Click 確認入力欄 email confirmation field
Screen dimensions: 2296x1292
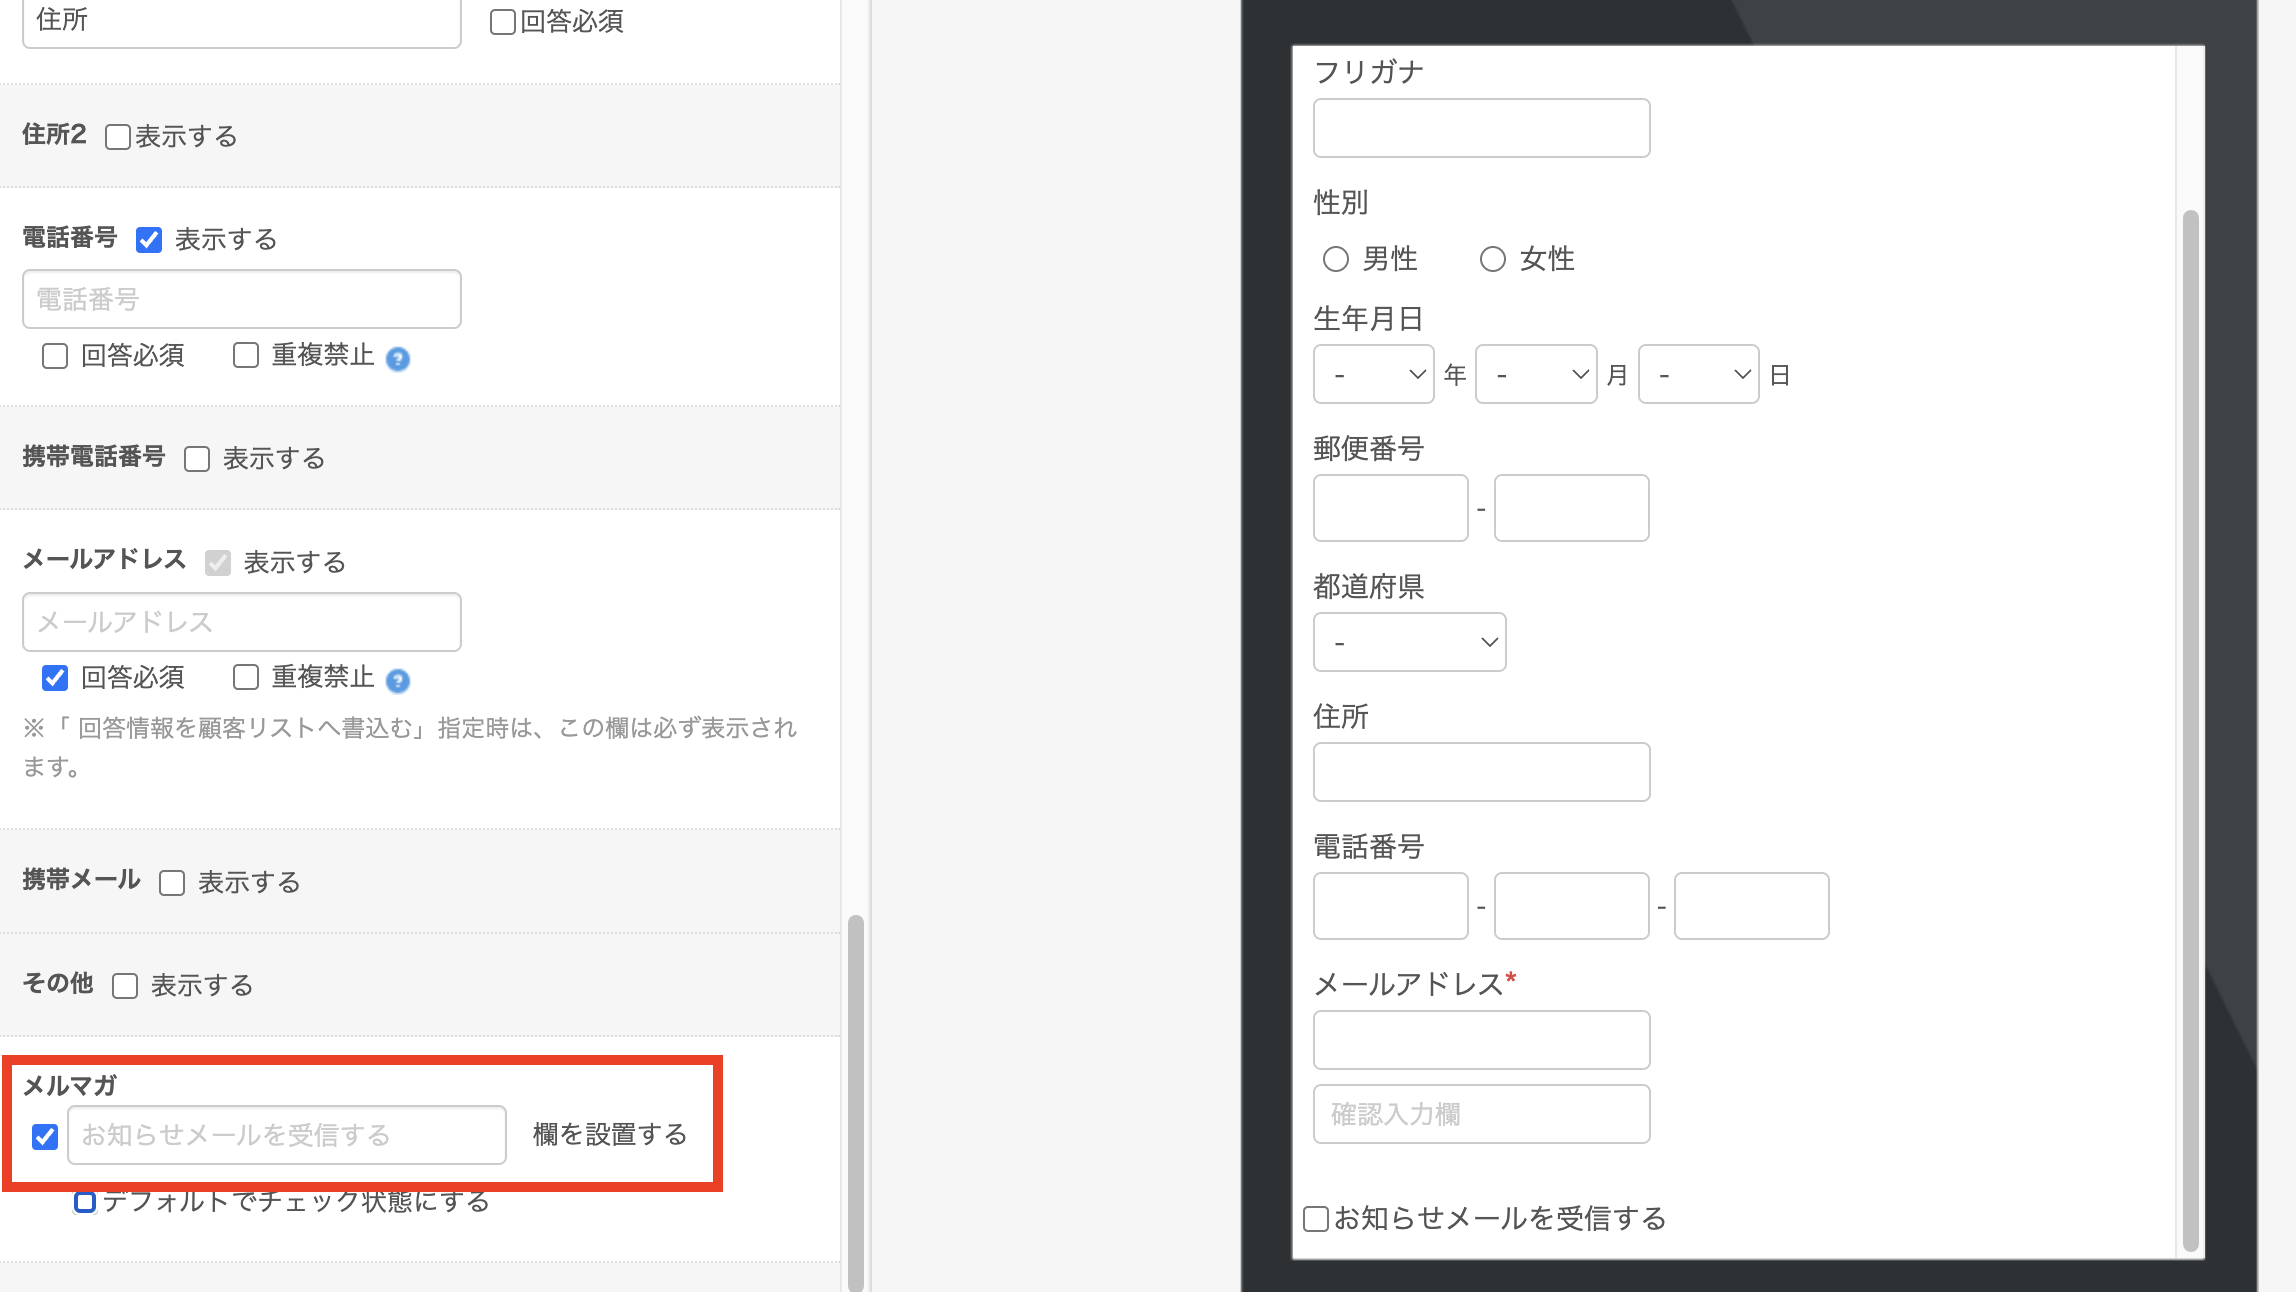[x=1481, y=1114]
